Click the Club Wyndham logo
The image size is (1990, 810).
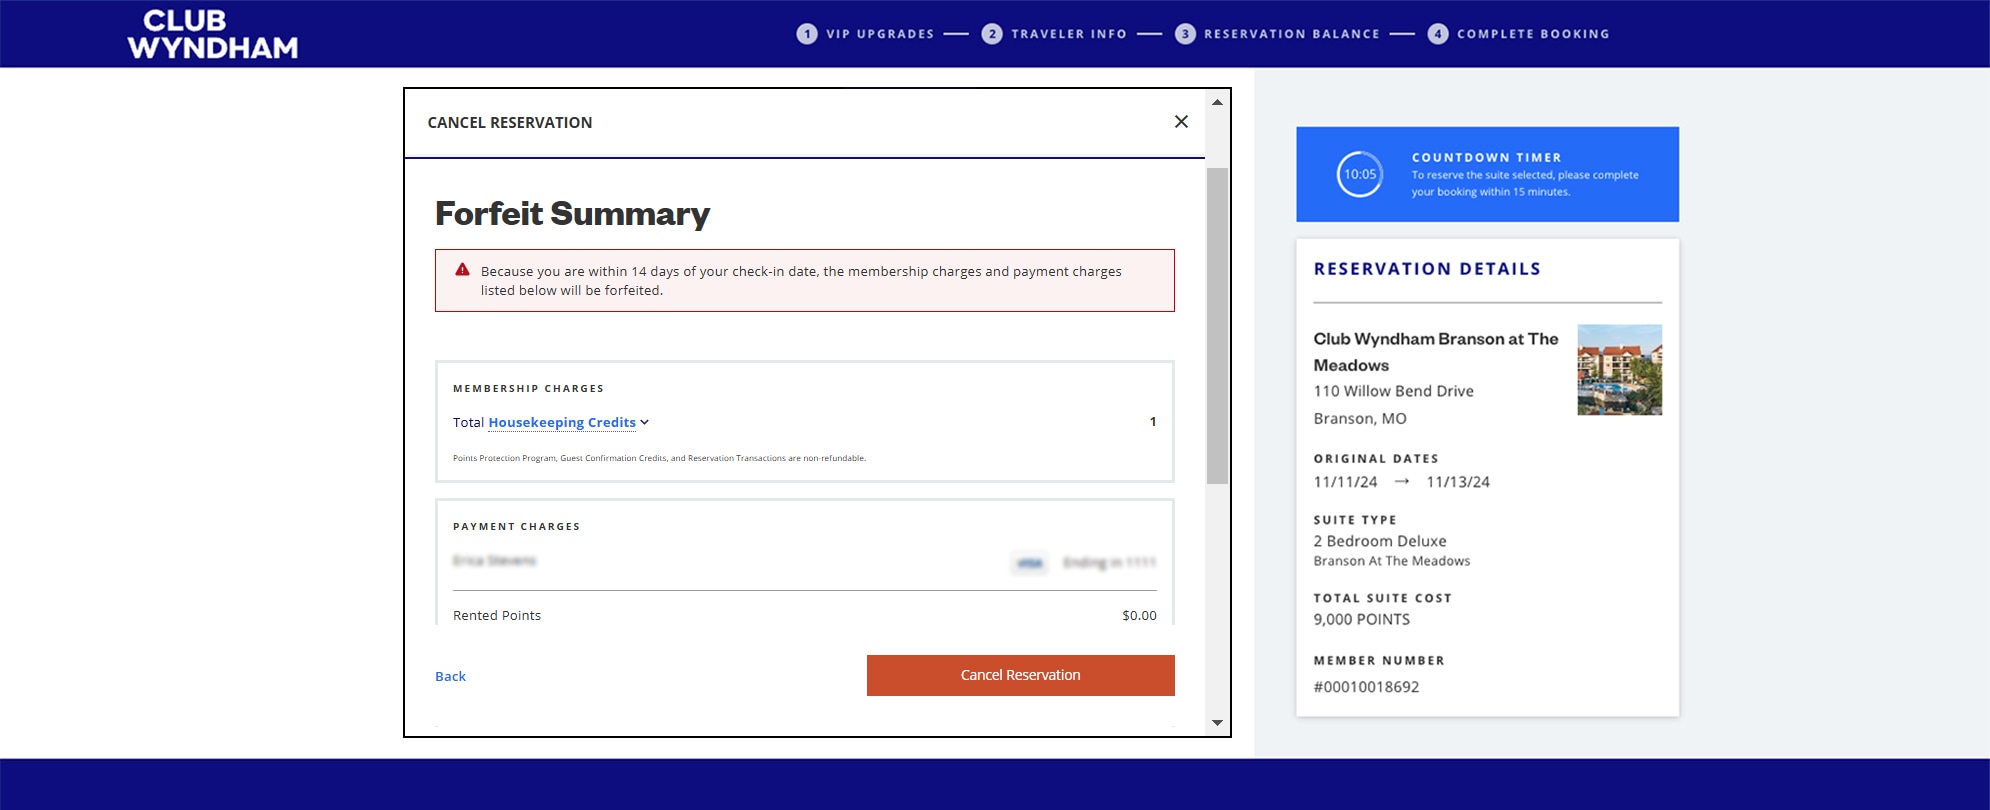point(212,34)
